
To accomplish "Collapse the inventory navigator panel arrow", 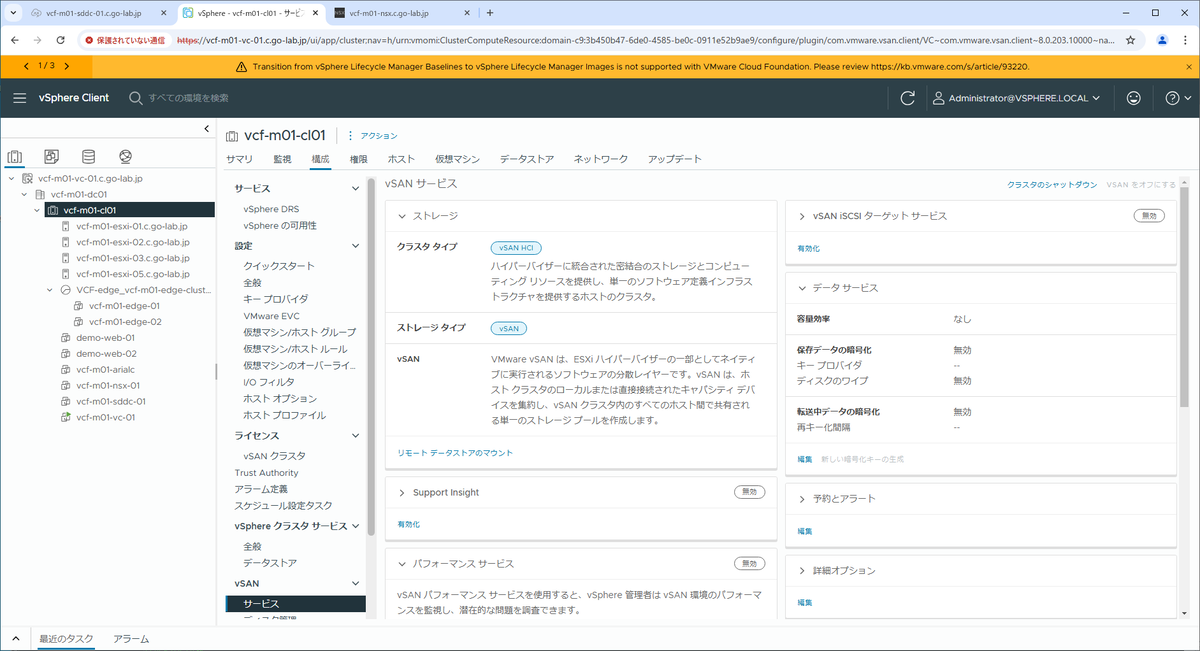I will [207, 128].
